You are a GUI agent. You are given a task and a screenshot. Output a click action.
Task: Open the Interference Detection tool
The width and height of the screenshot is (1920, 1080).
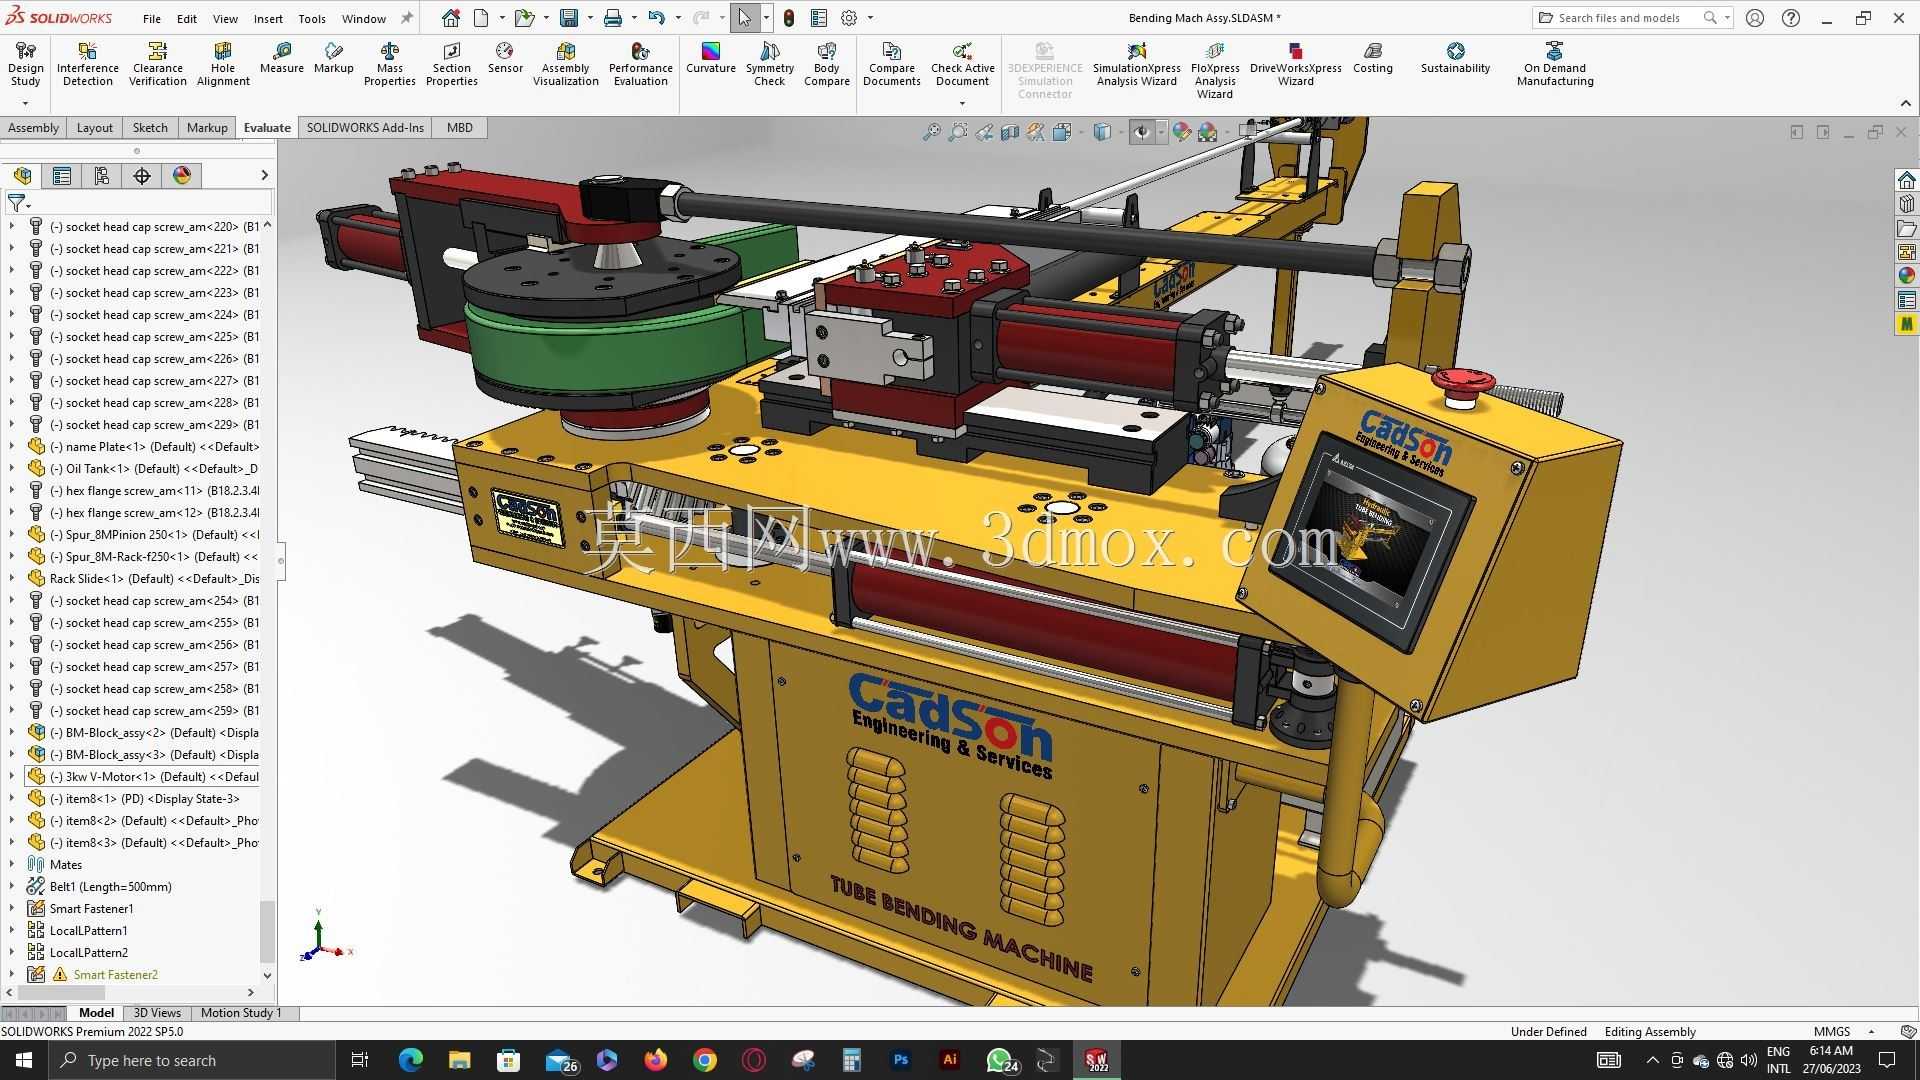[x=88, y=64]
